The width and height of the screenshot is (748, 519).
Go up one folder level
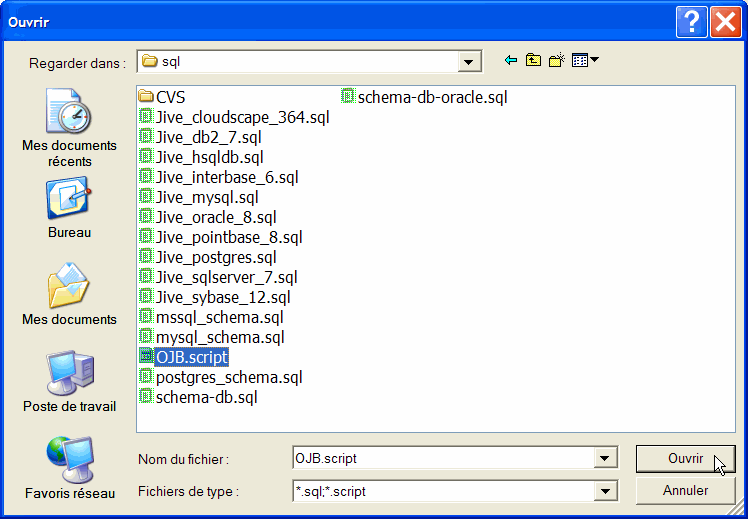point(533,61)
